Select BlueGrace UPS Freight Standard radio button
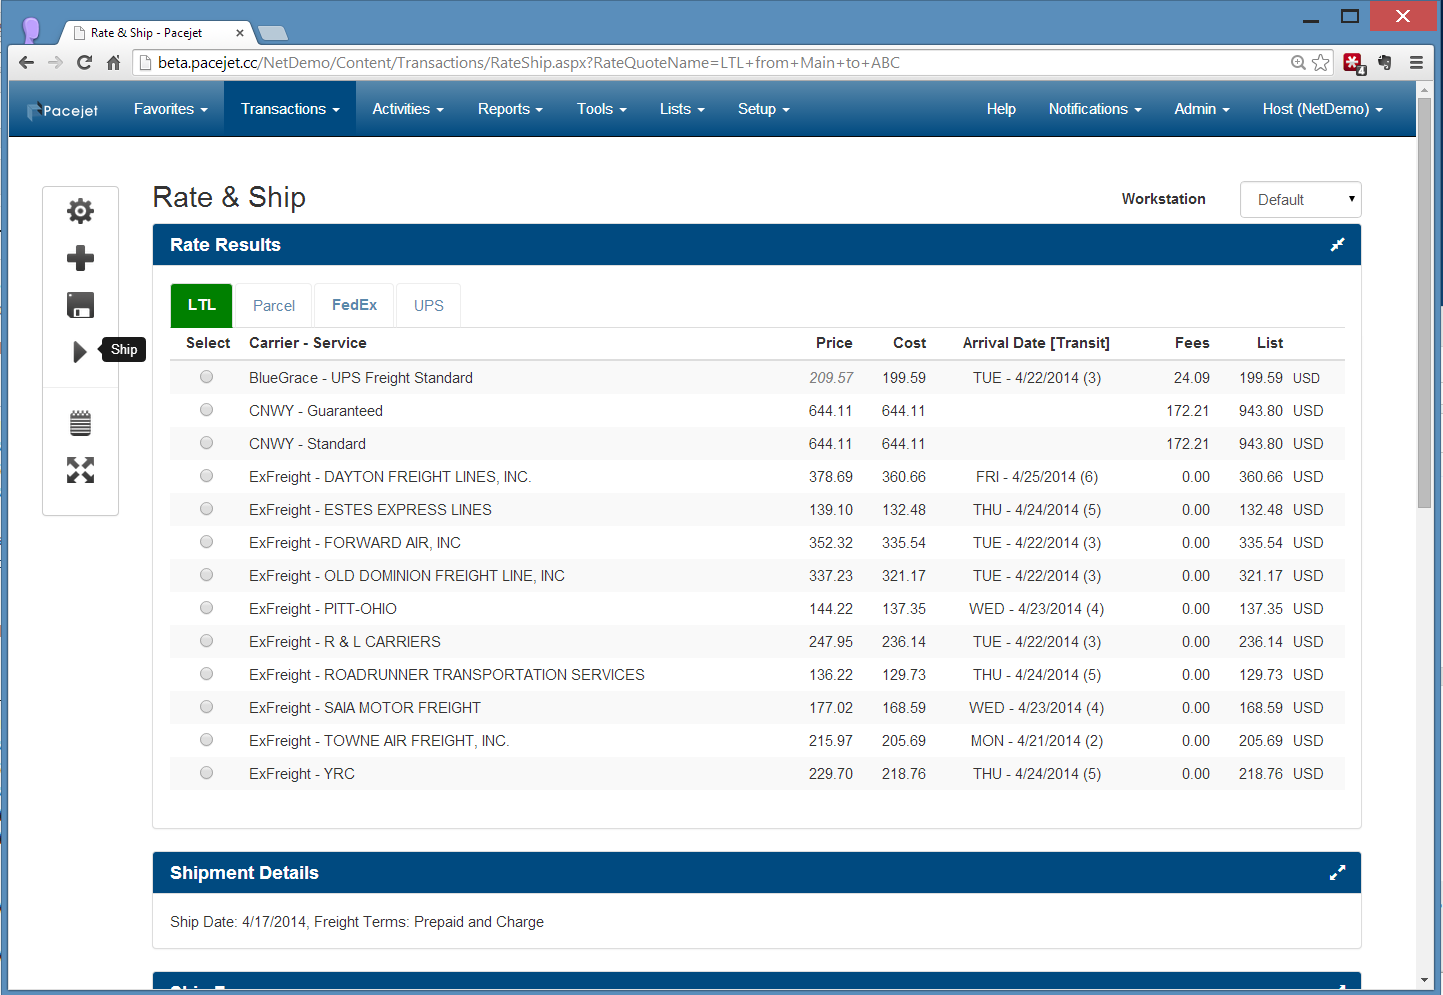 (206, 377)
